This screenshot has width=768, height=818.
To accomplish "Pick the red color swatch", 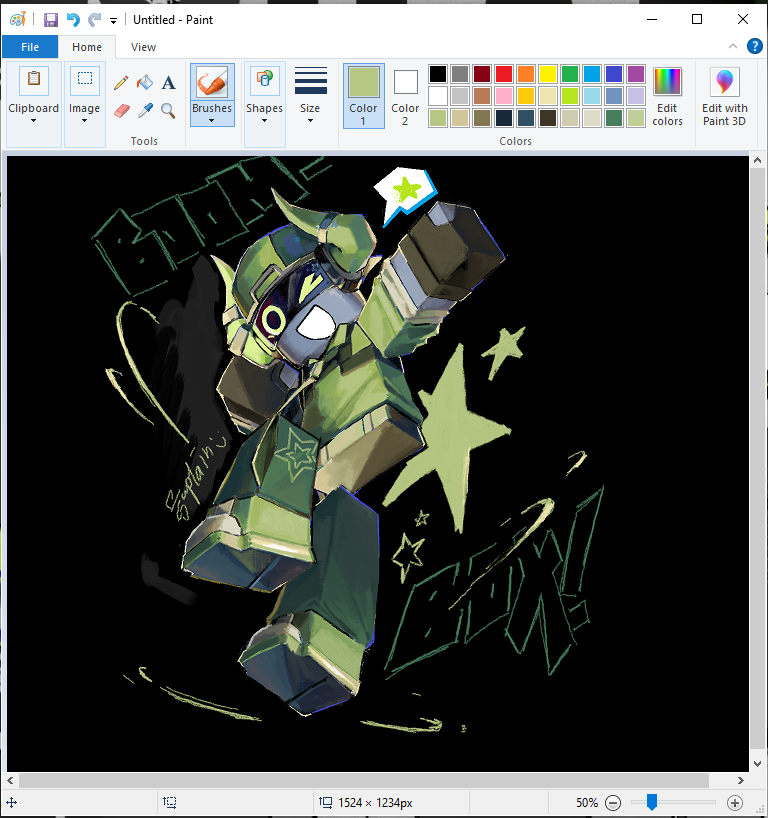I will click(x=504, y=74).
